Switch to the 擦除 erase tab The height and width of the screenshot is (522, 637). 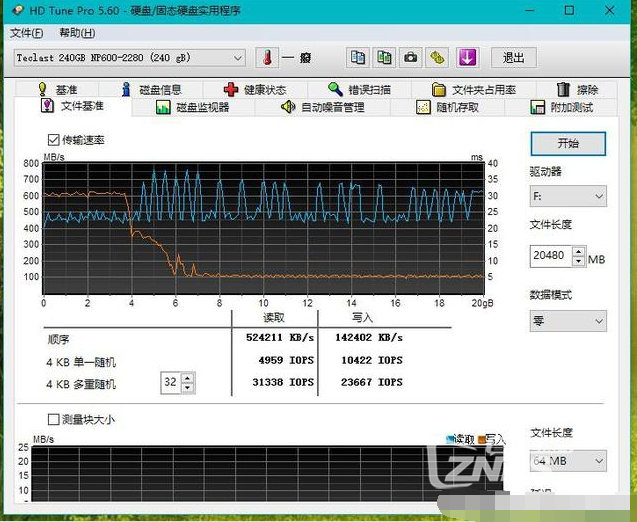coord(577,89)
